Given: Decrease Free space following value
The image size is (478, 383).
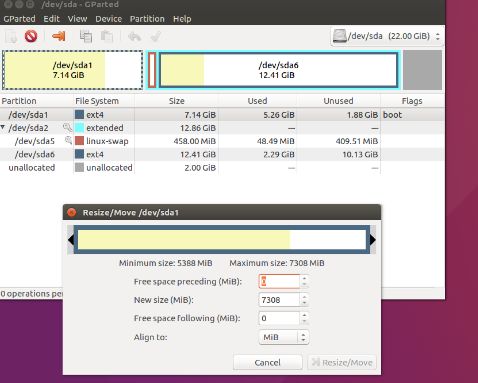Looking at the screenshot, I should 304,322.
